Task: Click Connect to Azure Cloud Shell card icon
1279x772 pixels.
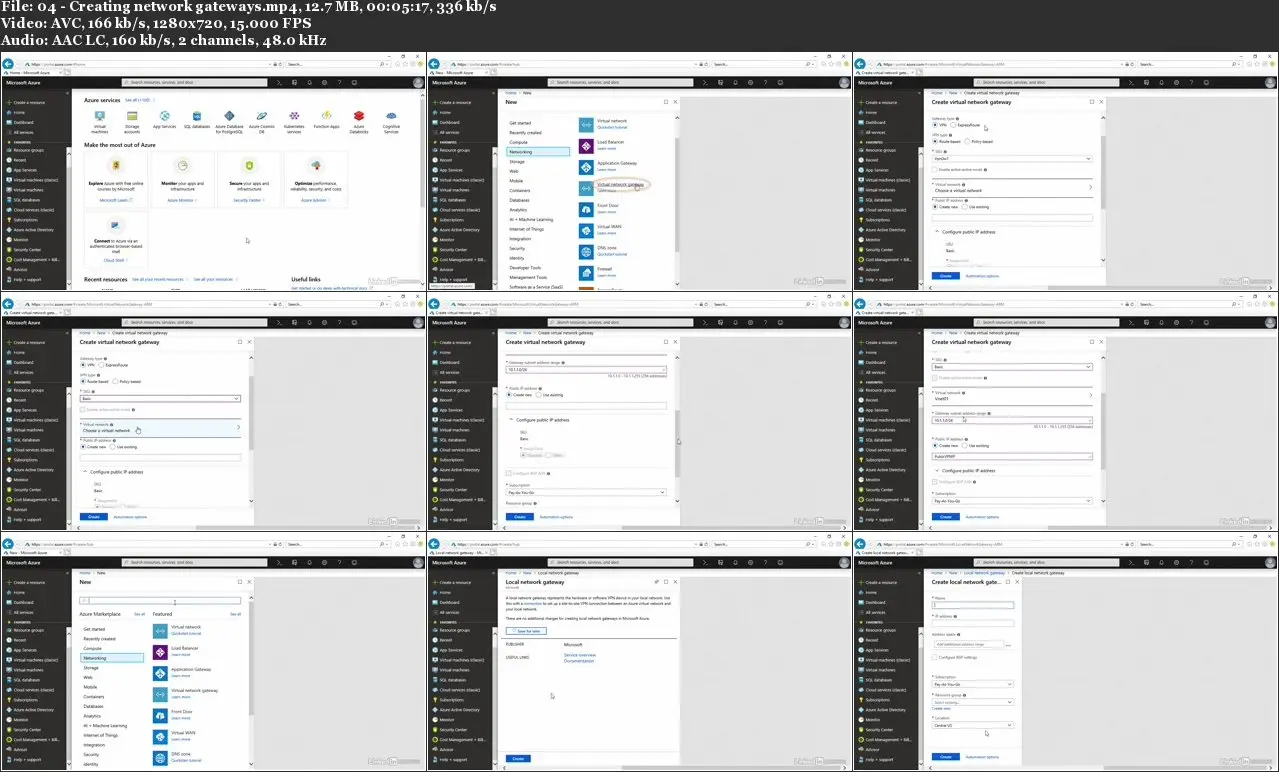Action: click(118, 226)
